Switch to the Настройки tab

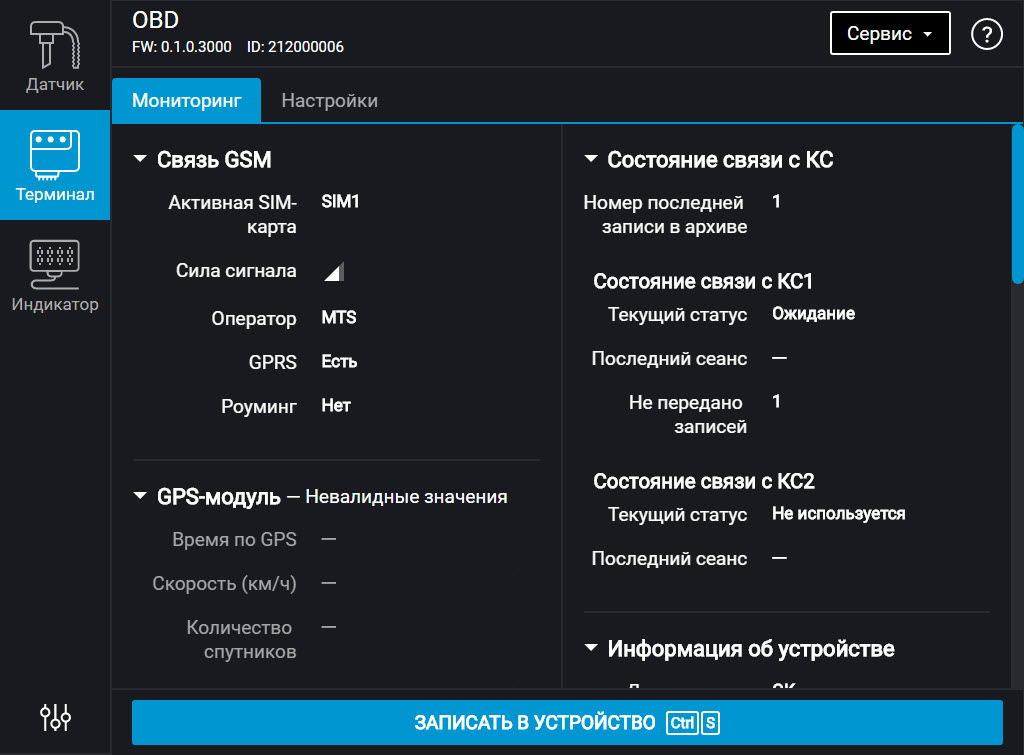329,101
